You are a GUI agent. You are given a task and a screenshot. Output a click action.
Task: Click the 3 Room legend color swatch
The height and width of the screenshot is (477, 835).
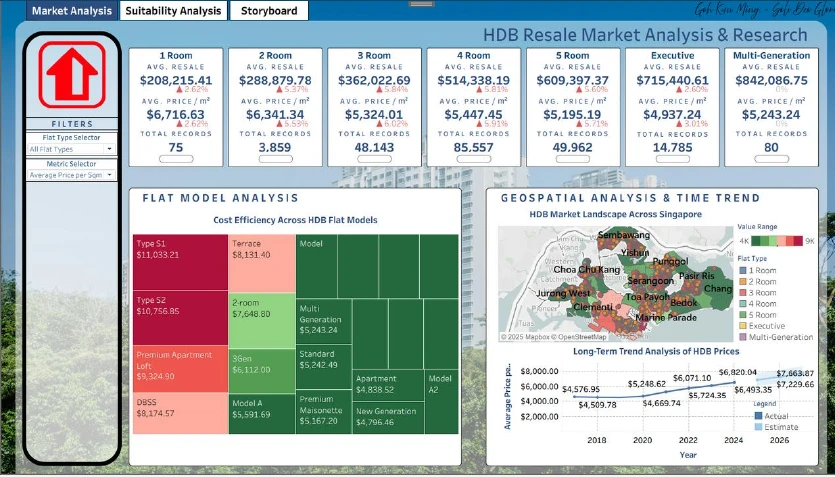pyautogui.click(x=743, y=293)
